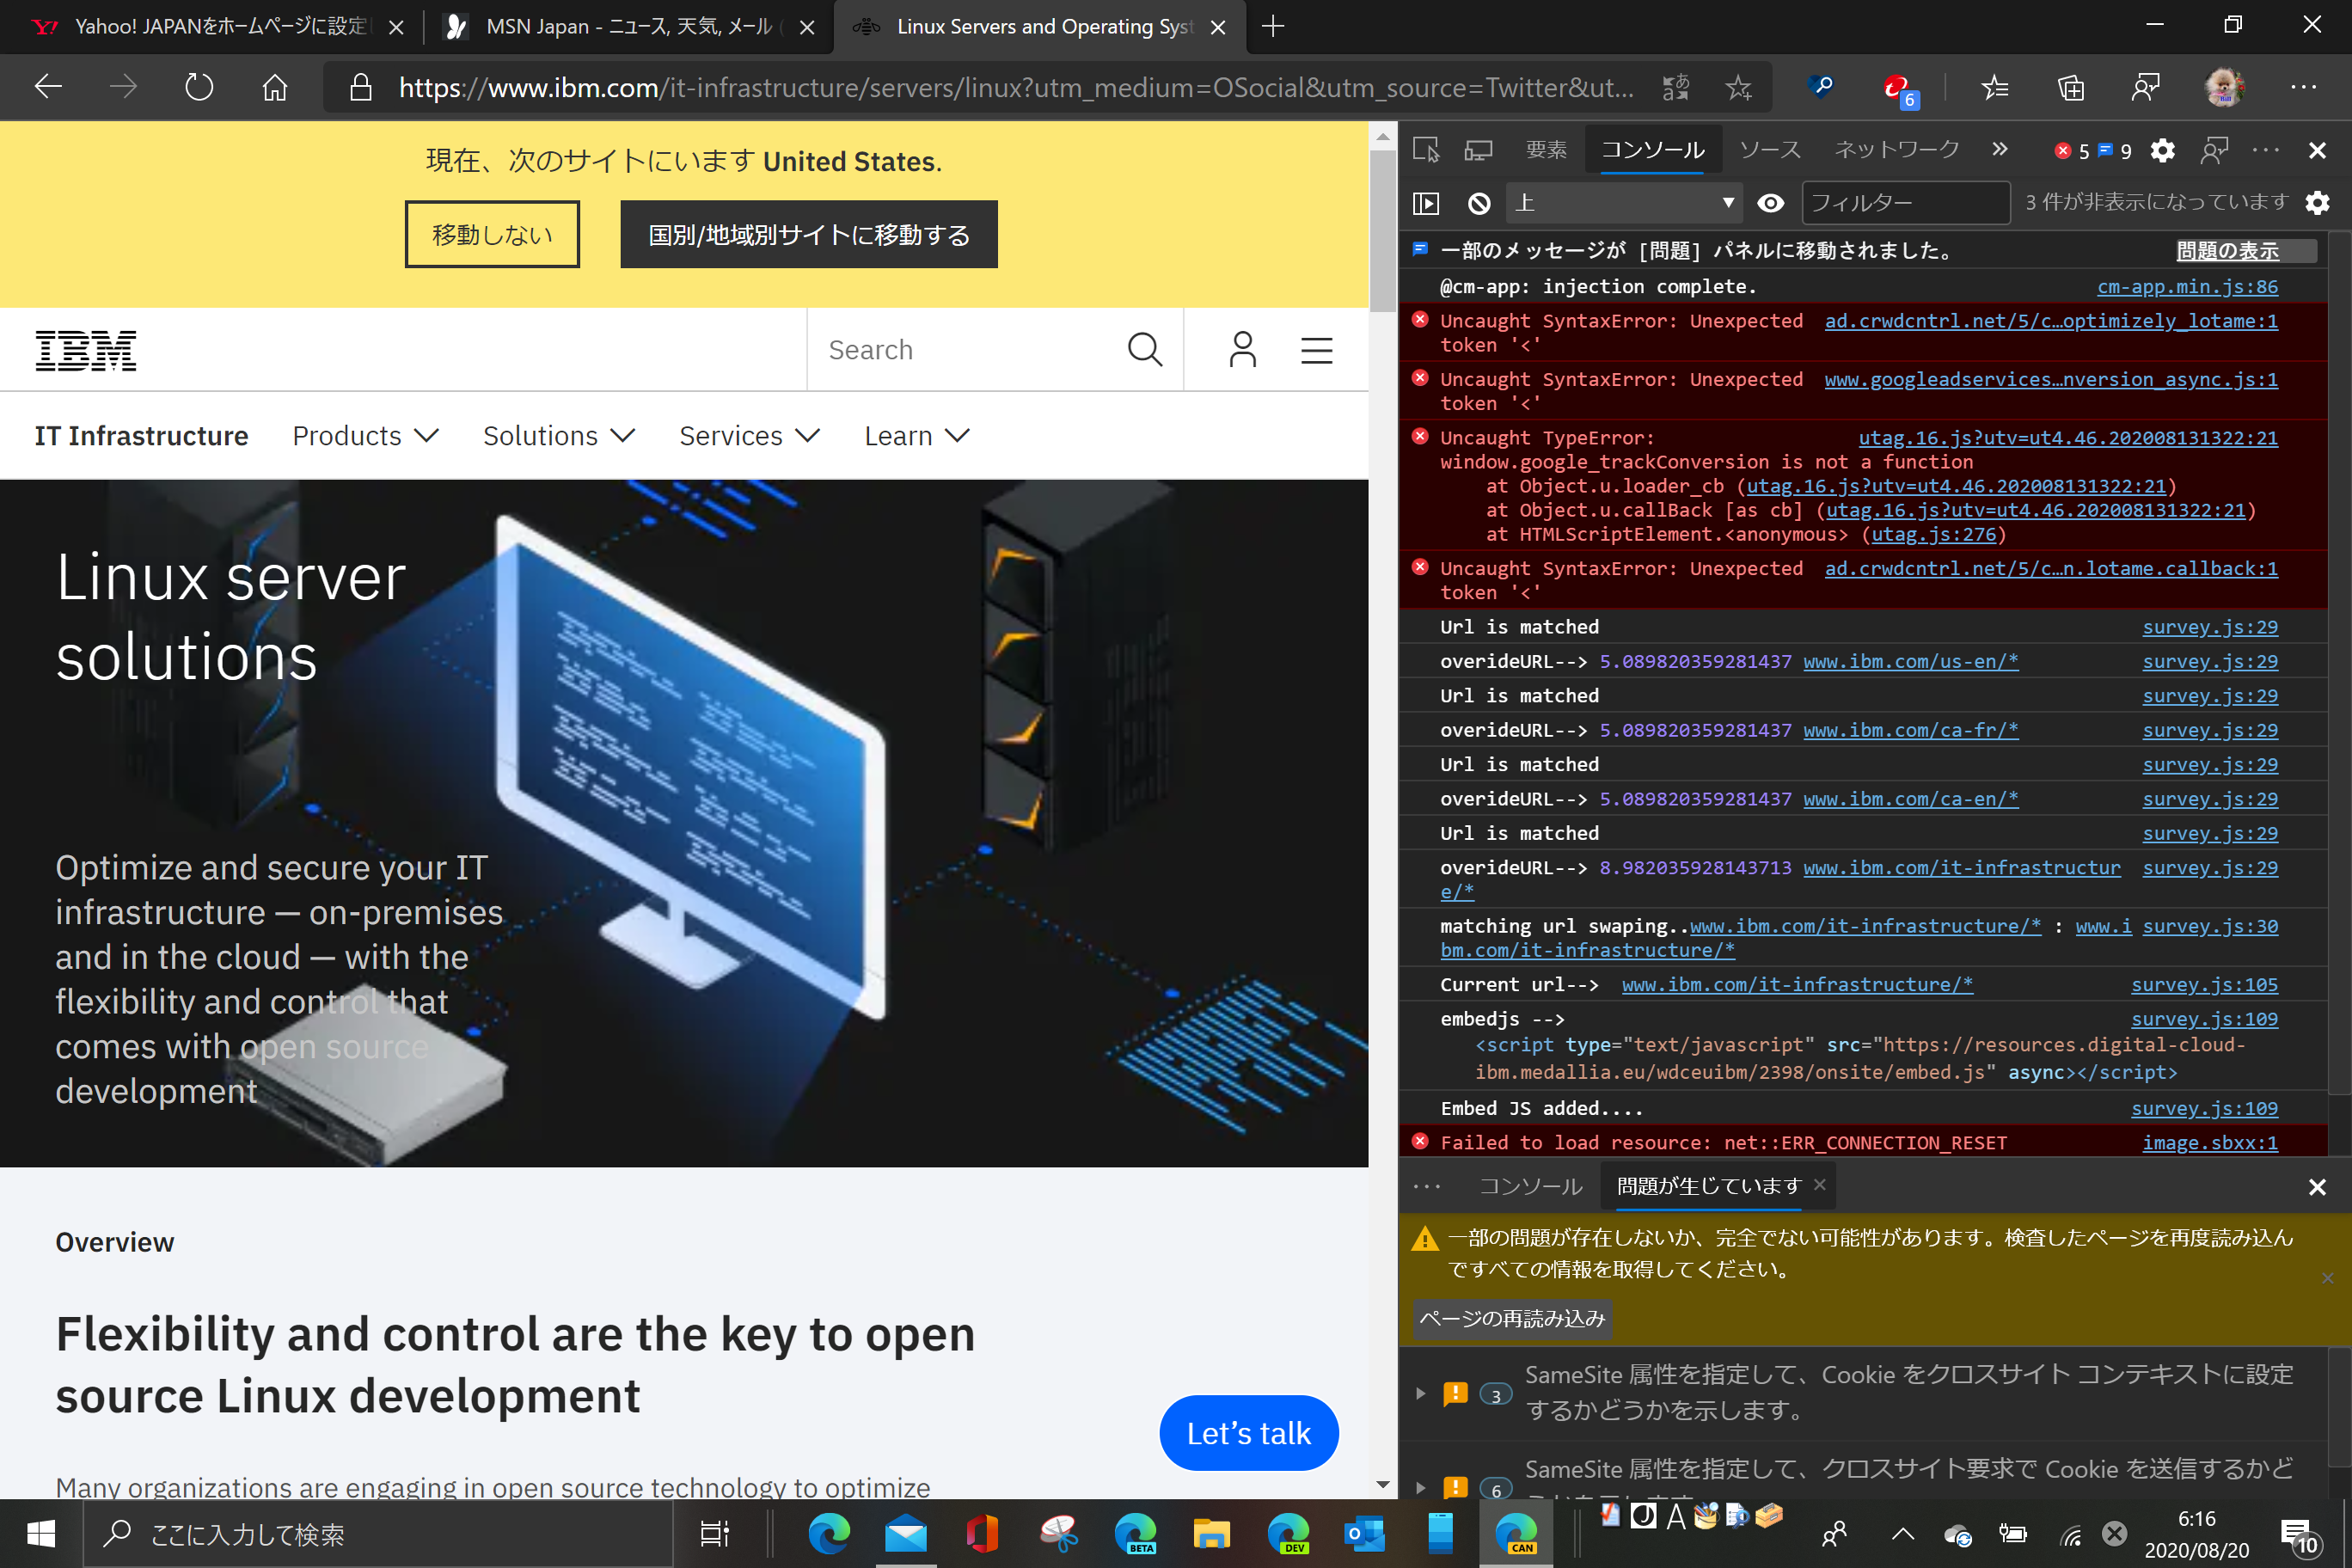Expand the Products dropdown menu

click(x=365, y=436)
